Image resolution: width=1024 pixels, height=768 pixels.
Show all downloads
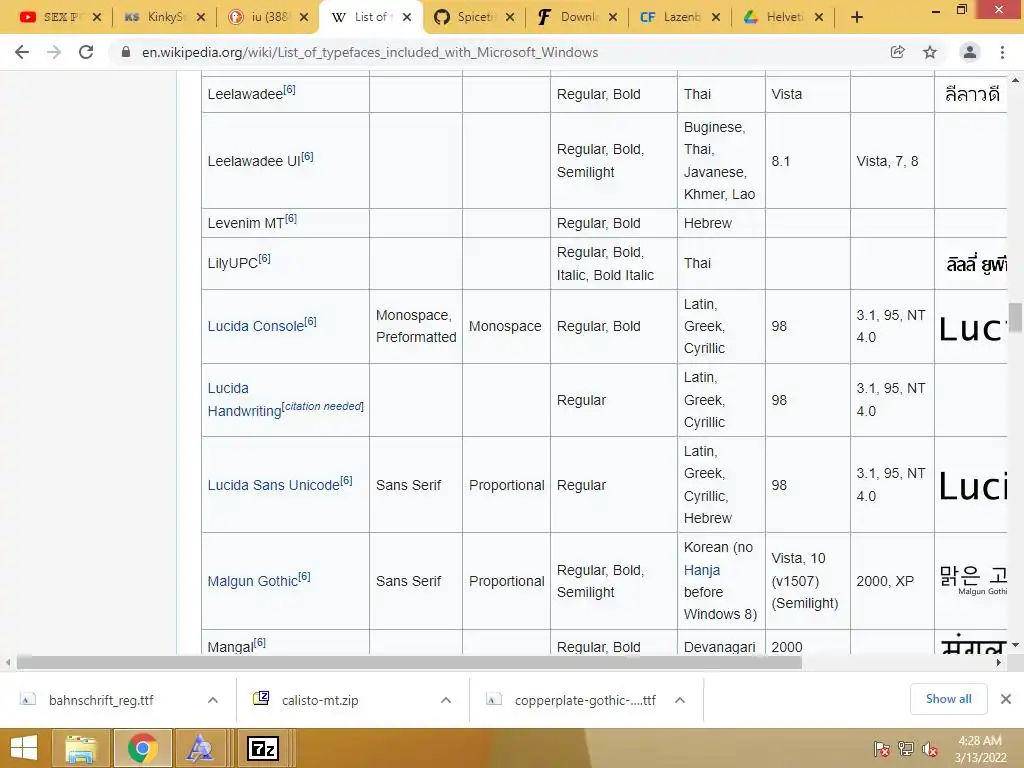pos(948,699)
